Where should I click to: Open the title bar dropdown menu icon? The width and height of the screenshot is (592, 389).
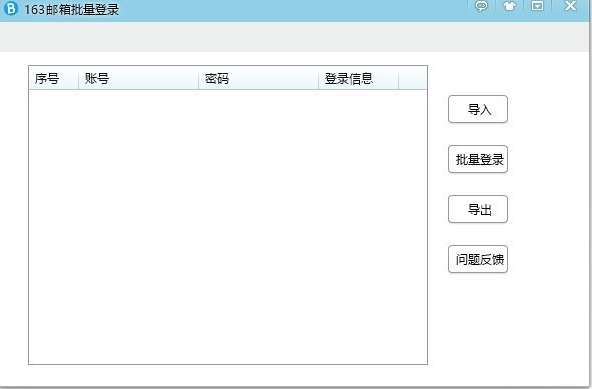pyautogui.click(x=537, y=6)
